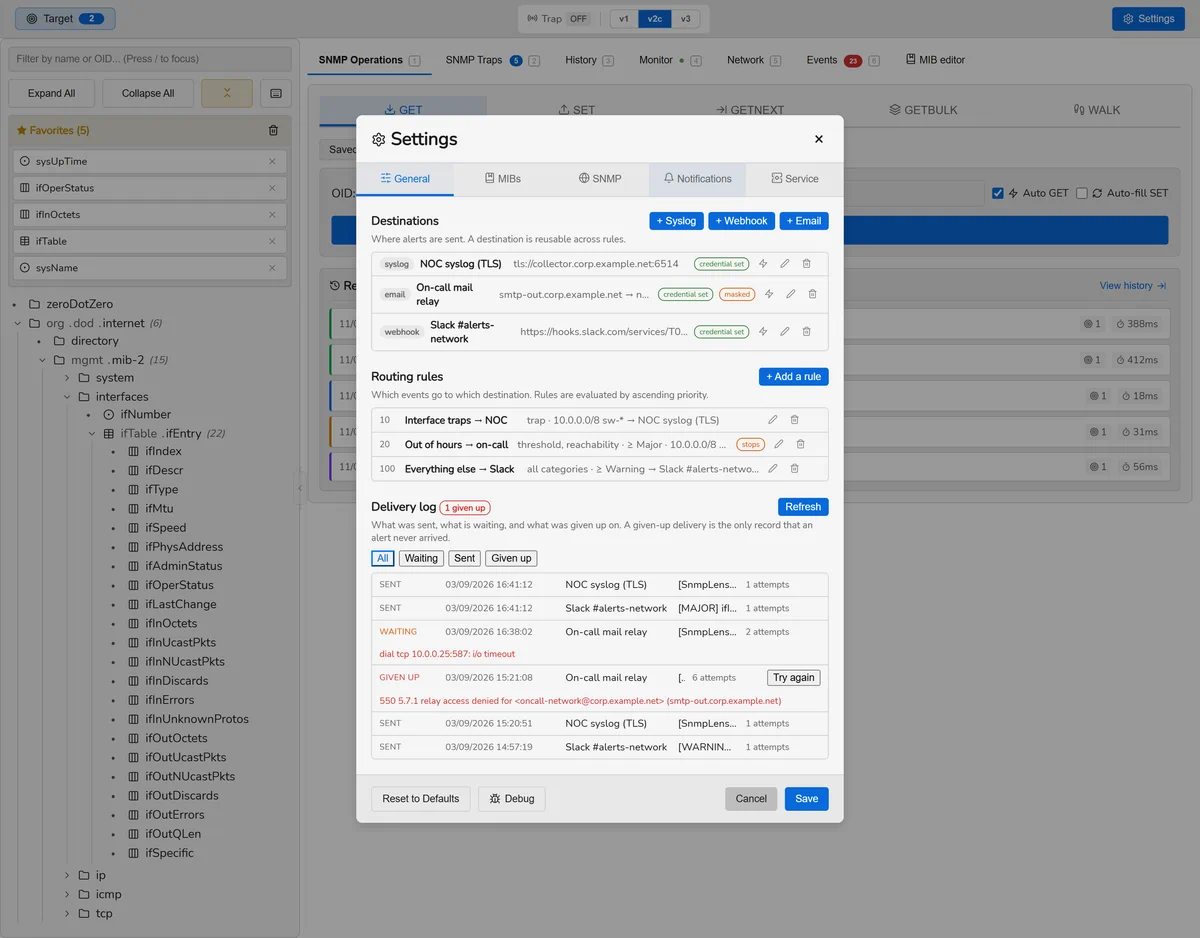Edit the NOC syslog (TLS) destination
This screenshot has width=1200, height=938.
tap(785, 264)
